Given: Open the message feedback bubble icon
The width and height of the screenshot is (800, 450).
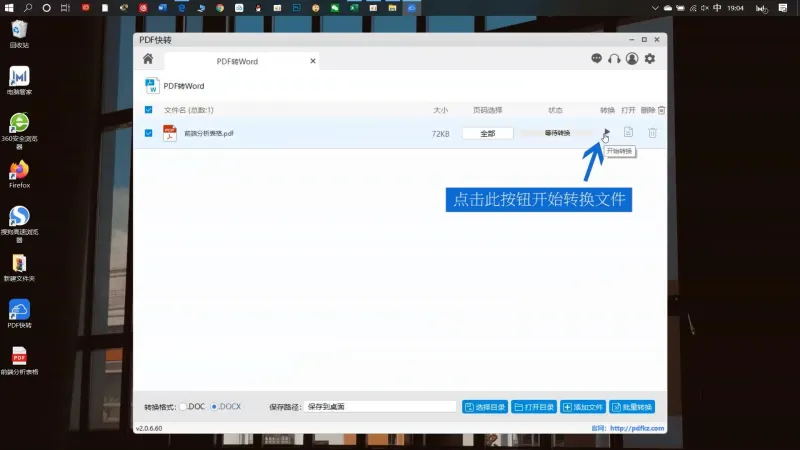Looking at the screenshot, I should pyautogui.click(x=596, y=59).
